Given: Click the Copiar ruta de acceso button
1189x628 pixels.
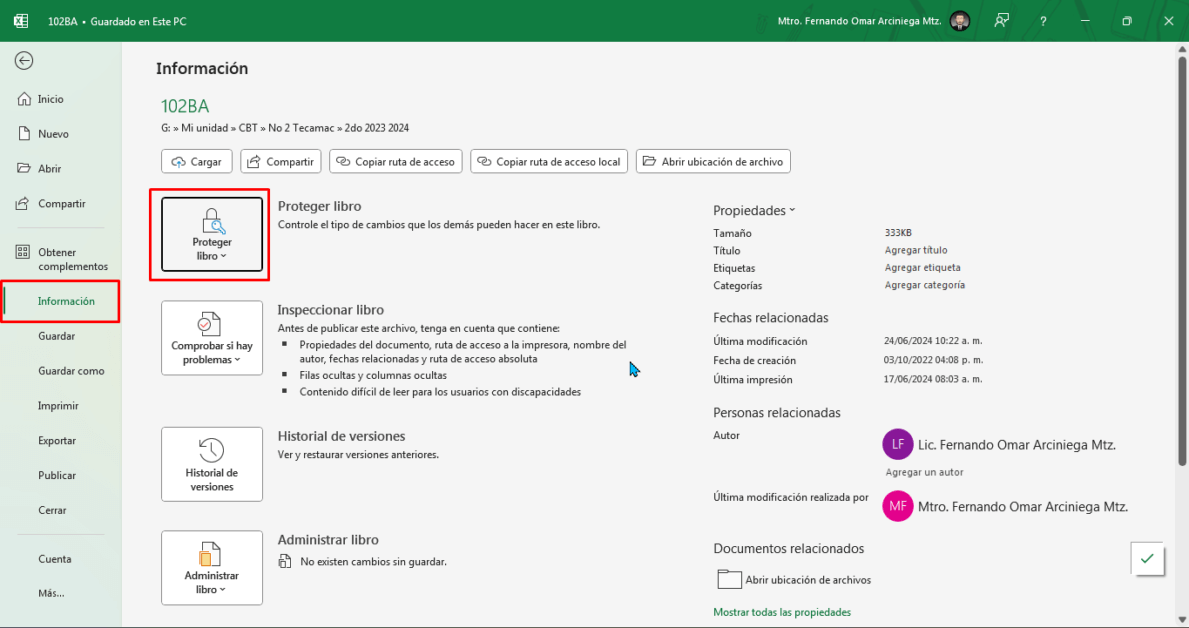Looking at the screenshot, I should (396, 161).
